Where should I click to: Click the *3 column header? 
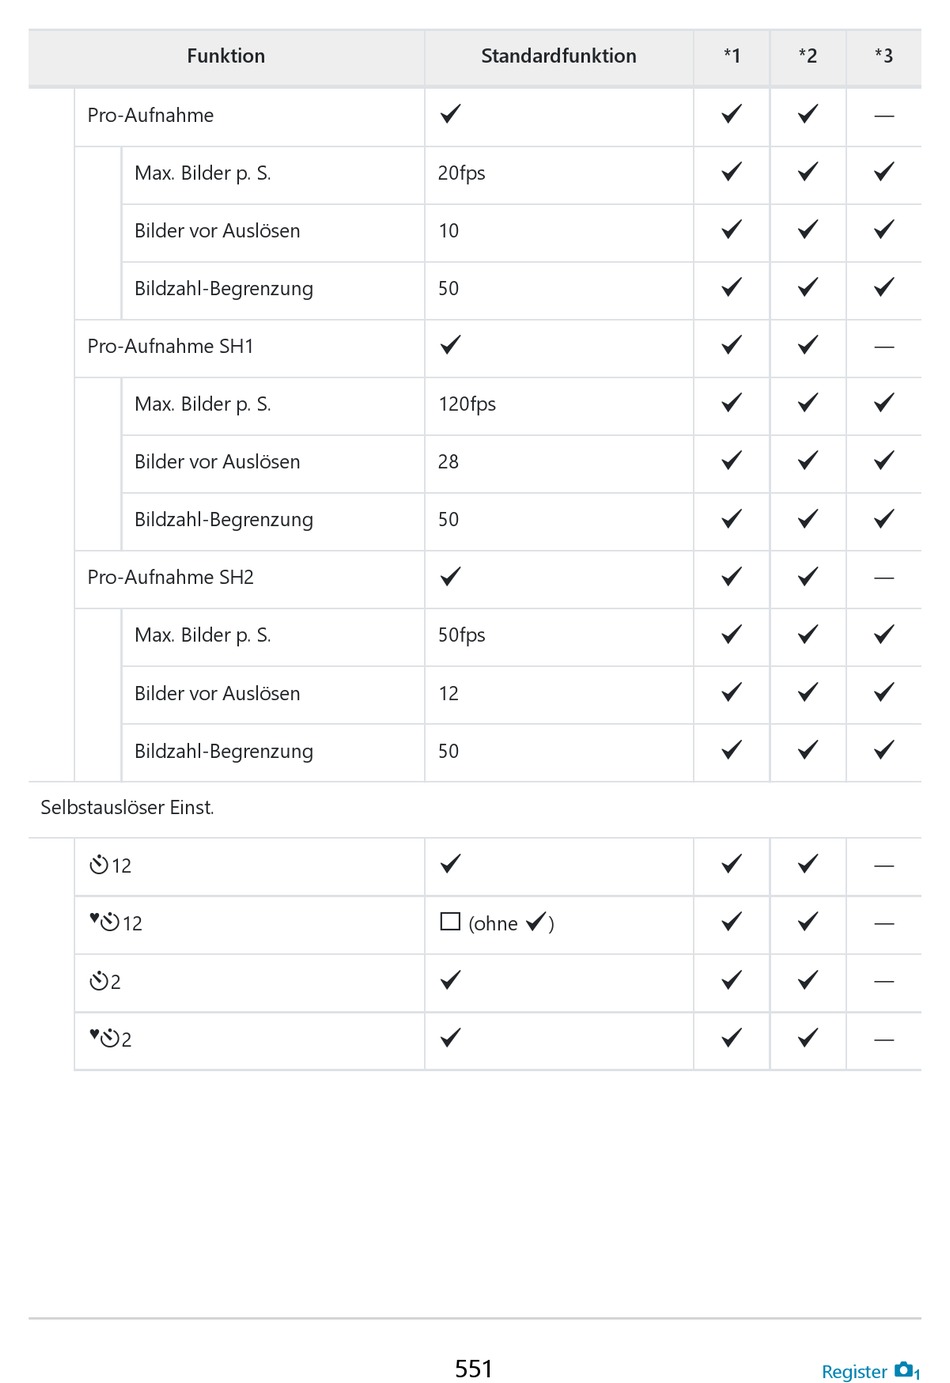pos(883,56)
